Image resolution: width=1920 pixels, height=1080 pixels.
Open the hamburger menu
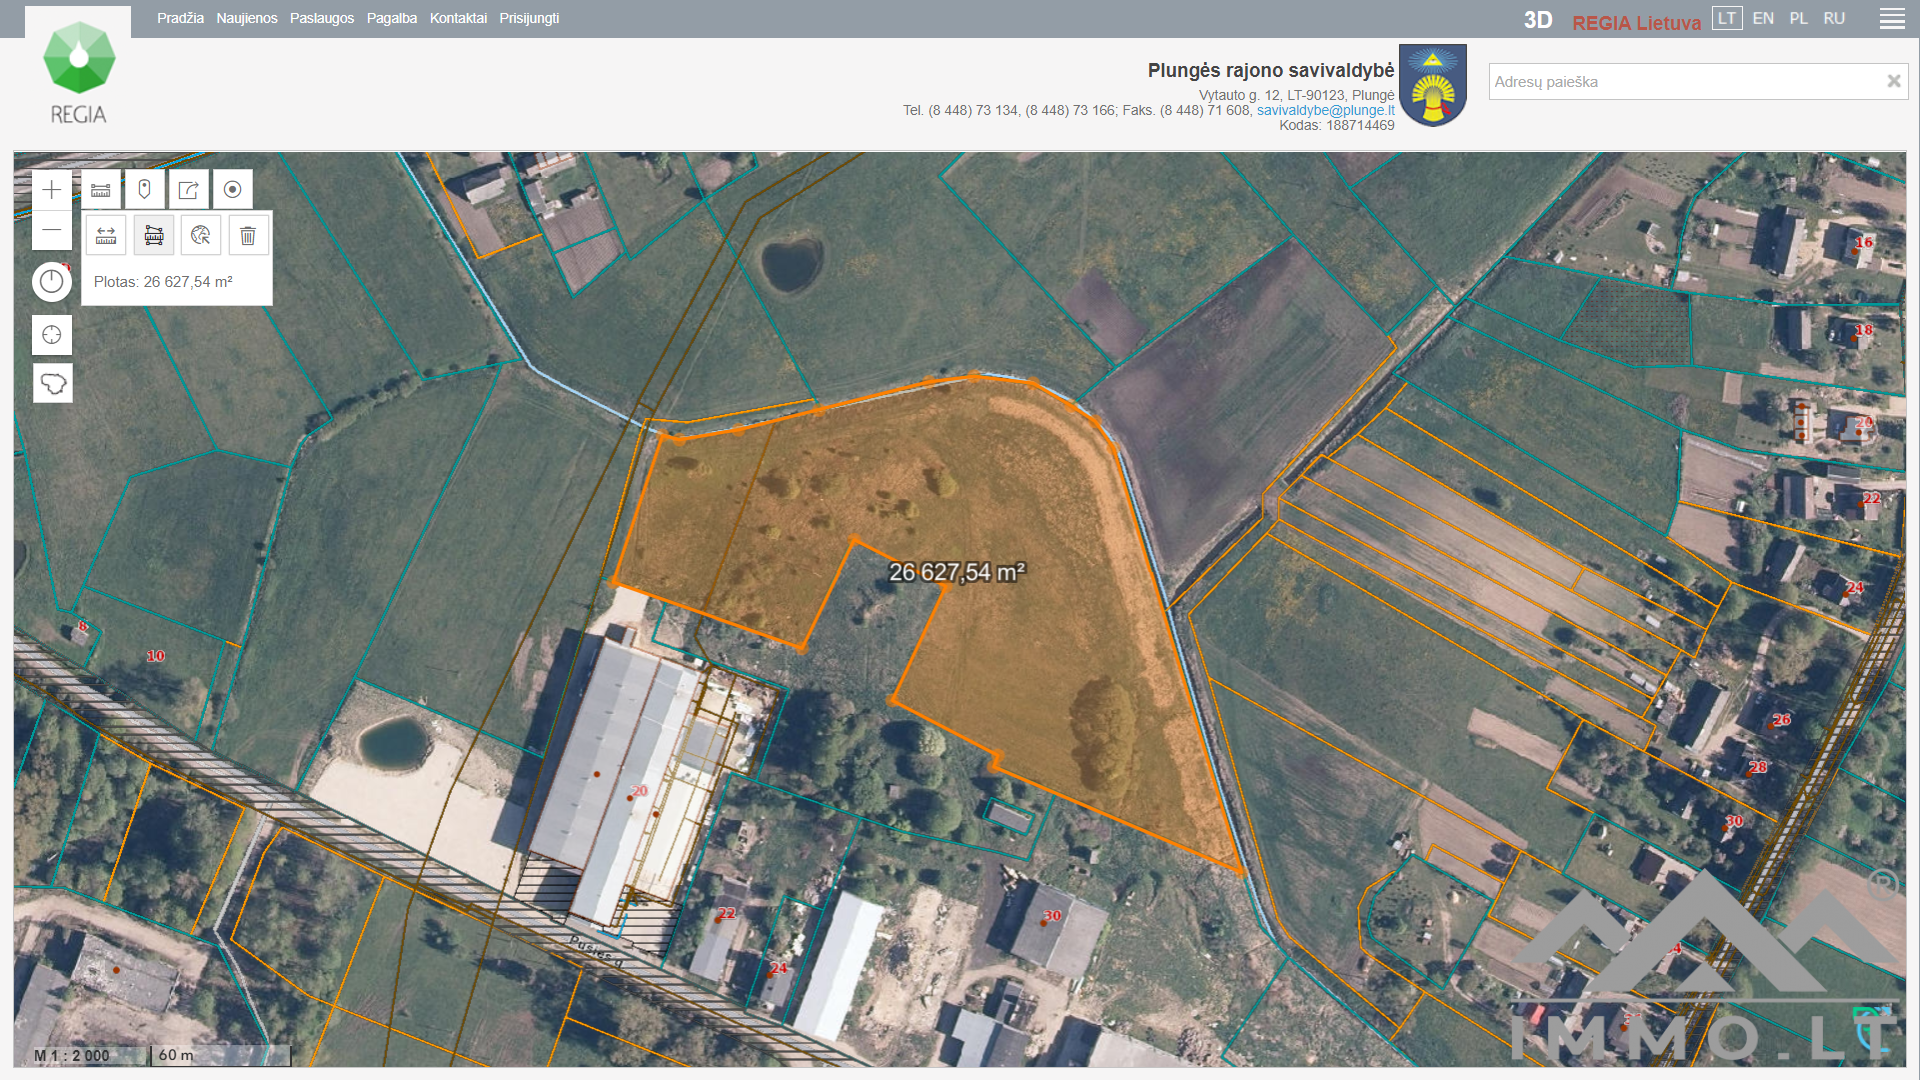pyautogui.click(x=1892, y=19)
